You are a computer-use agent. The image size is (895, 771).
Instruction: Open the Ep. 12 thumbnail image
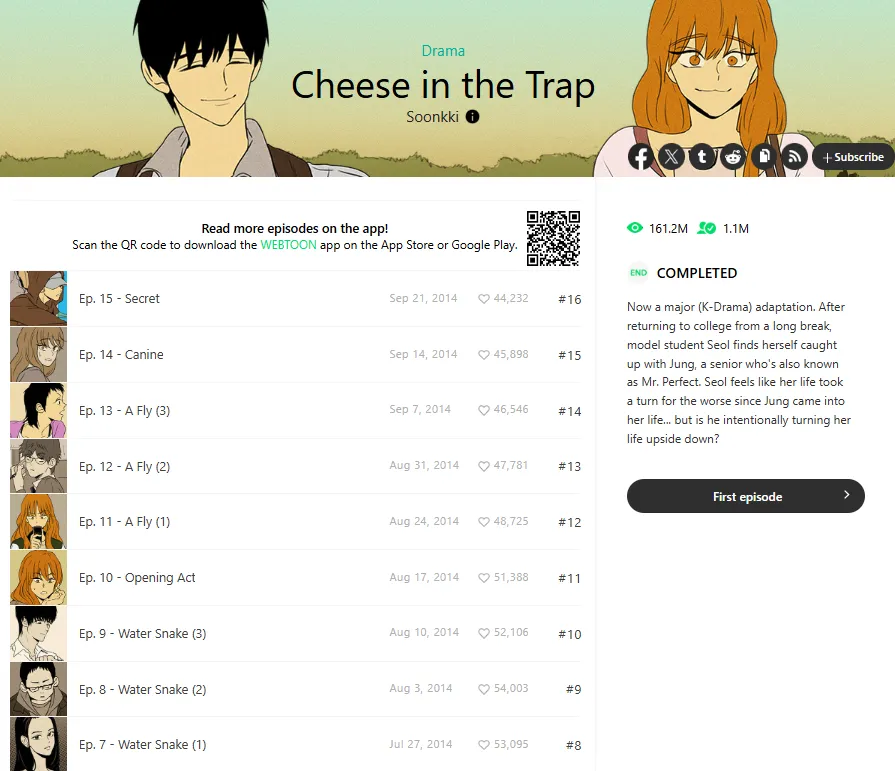click(38, 466)
